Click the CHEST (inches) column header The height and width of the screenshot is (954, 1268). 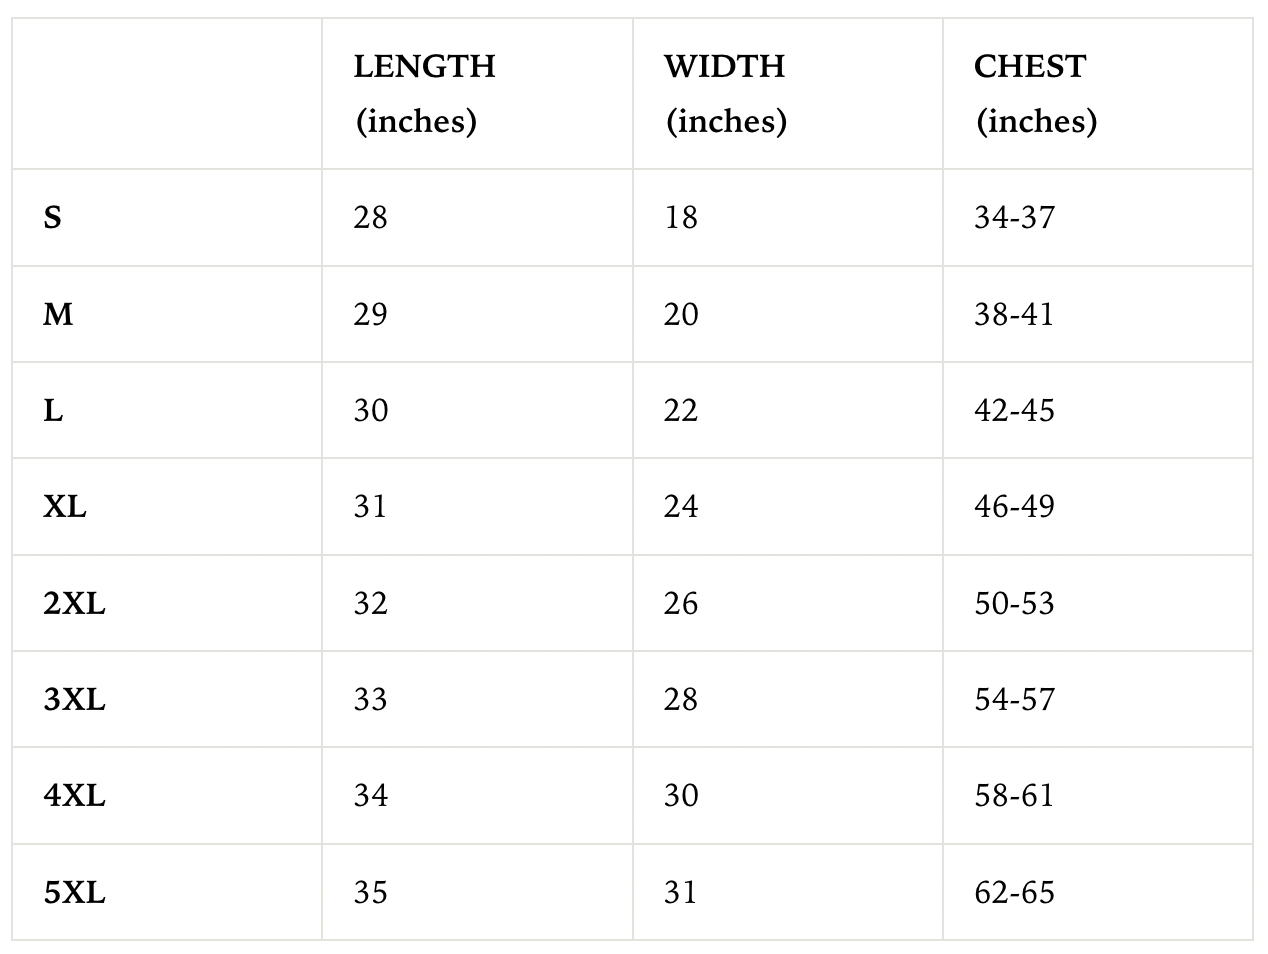click(1098, 93)
